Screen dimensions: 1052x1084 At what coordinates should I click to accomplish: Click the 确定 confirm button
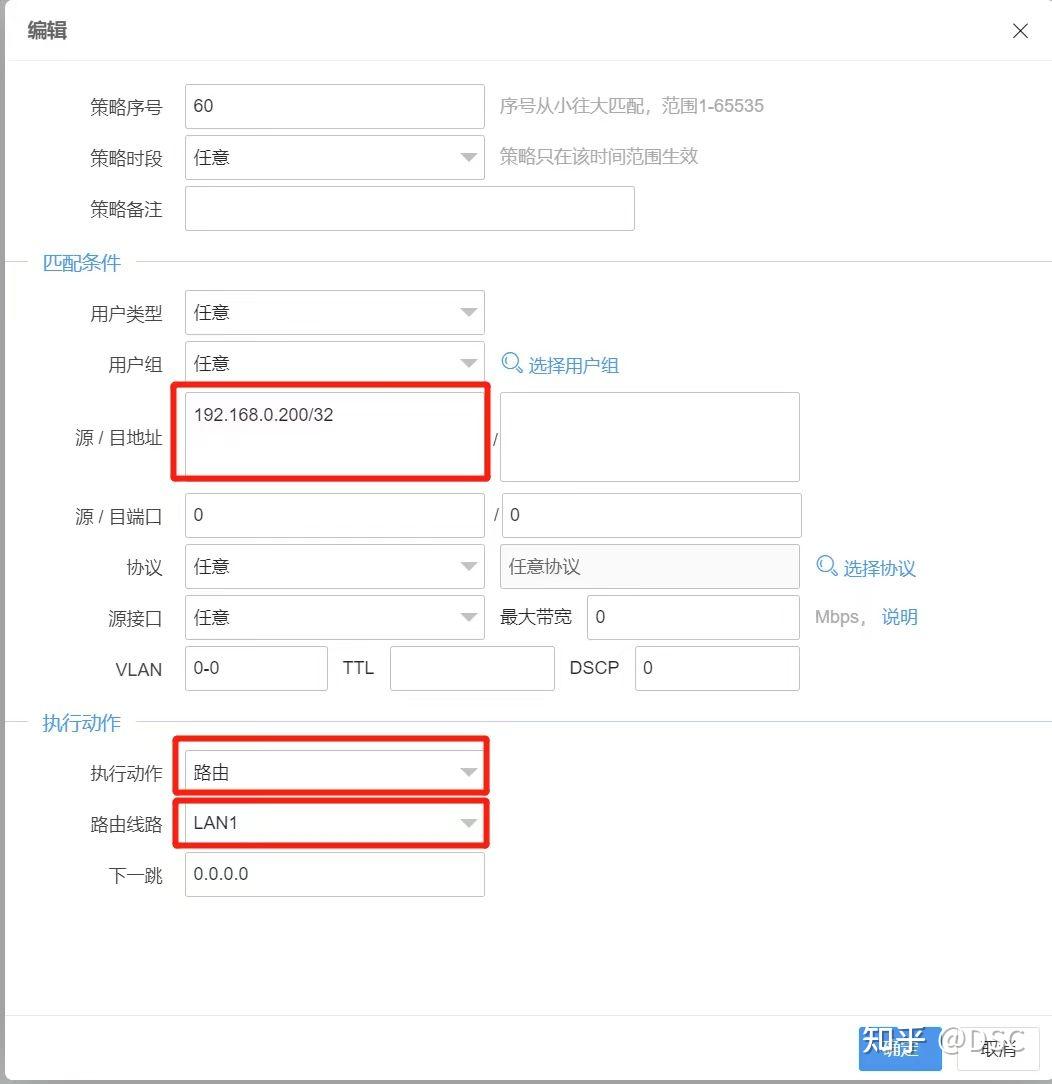898,1048
